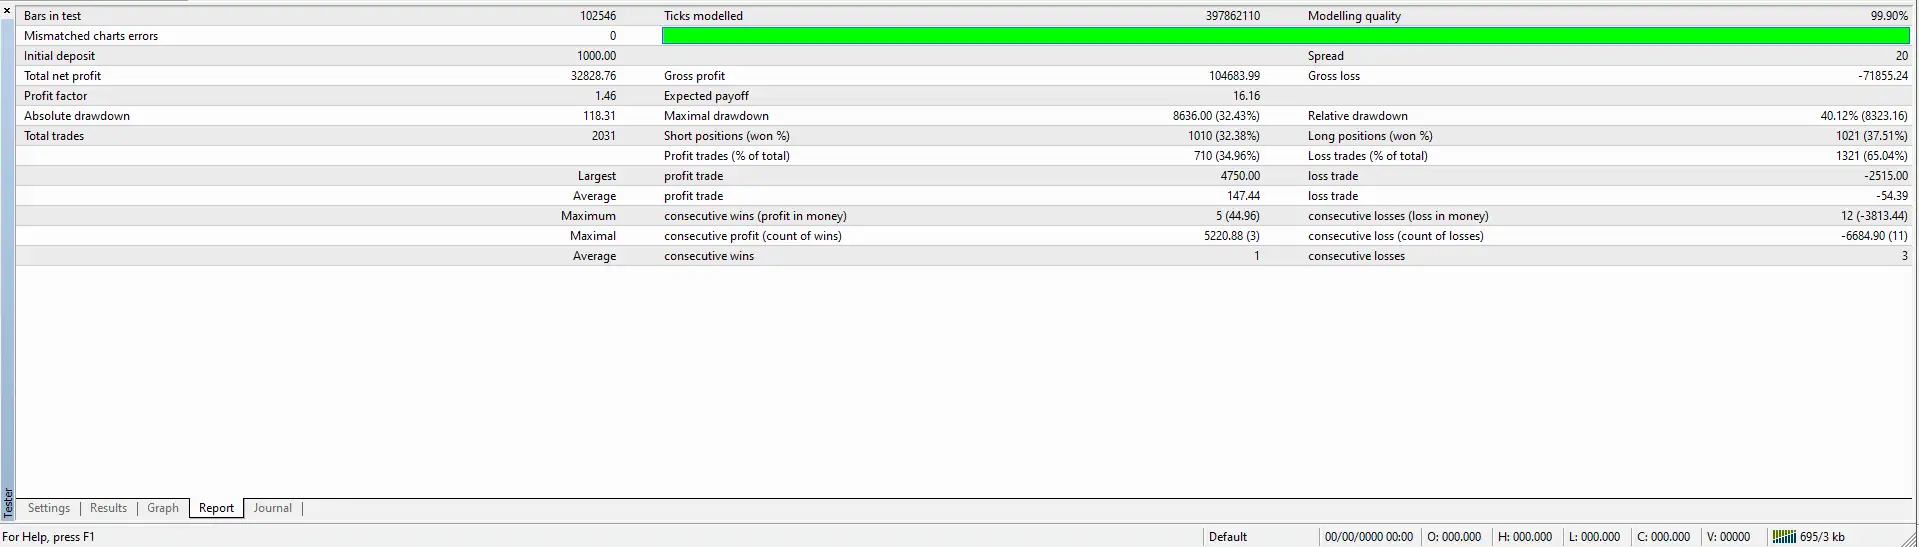Image resolution: width=1919 pixels, height=547 pixels.
Task: Switch to the Settings tab
Action: [x=49, y=508]
